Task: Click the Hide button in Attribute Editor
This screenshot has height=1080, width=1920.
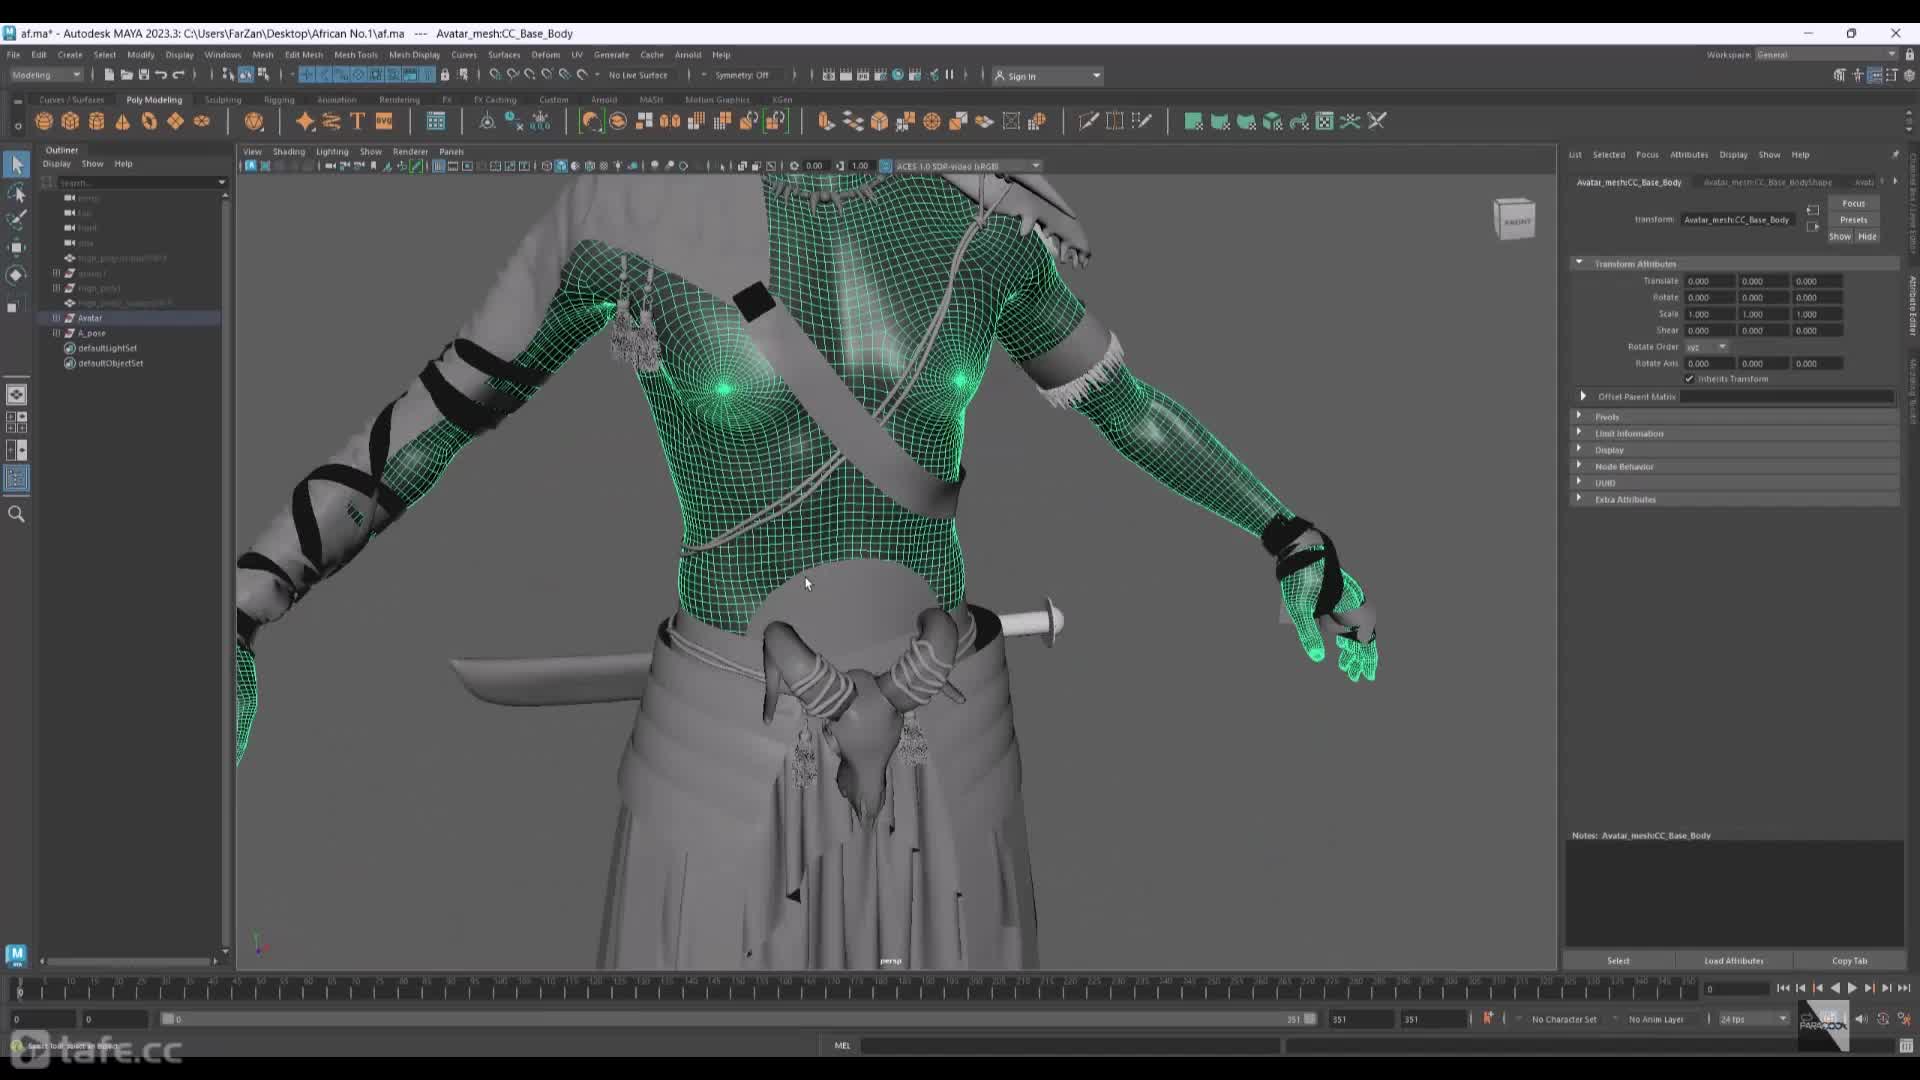Action: 1867,237
